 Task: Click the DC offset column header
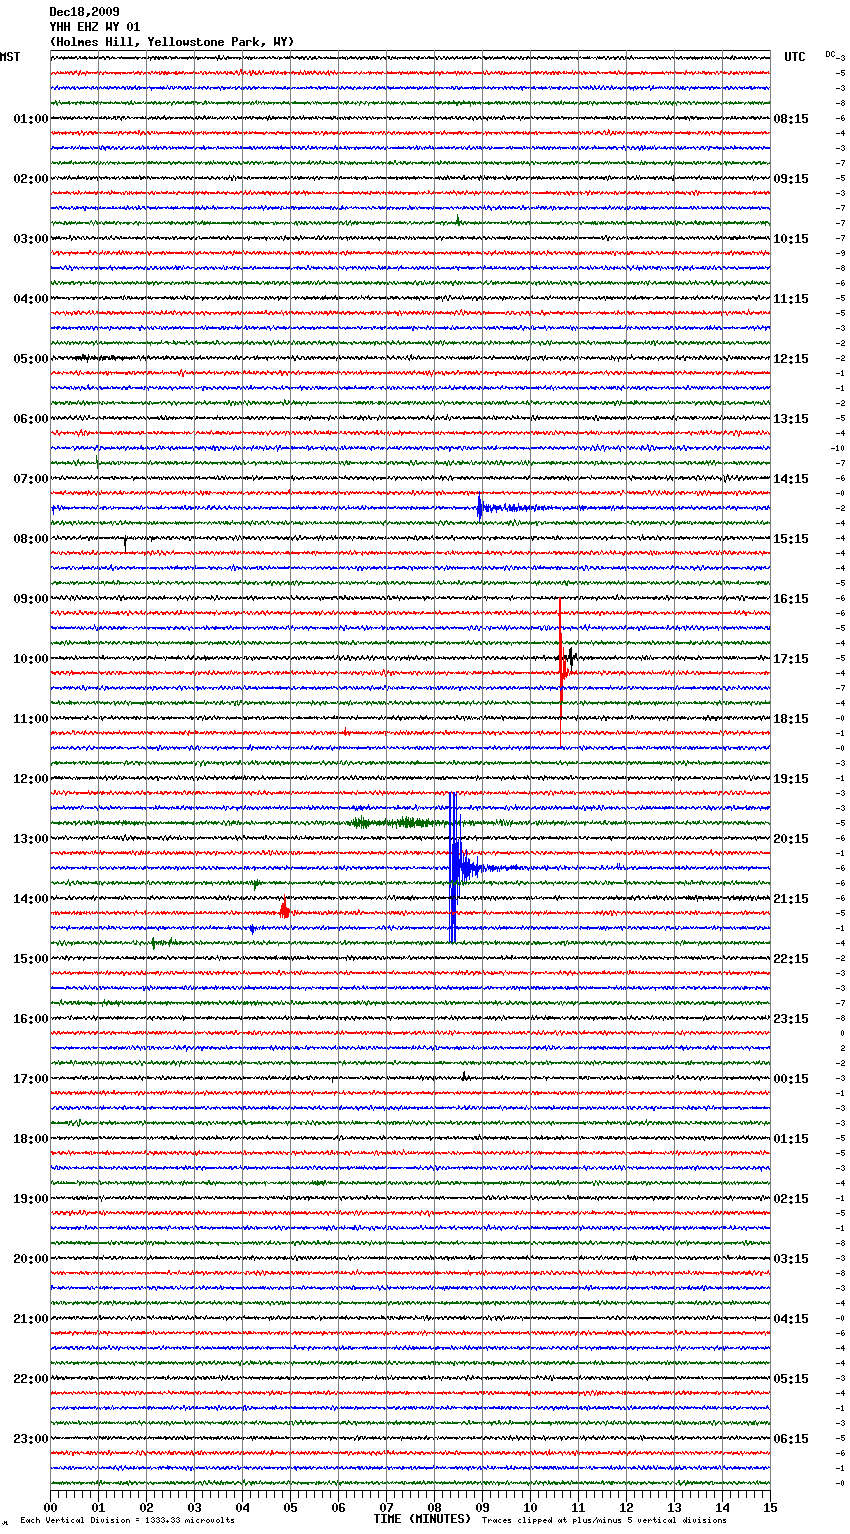831,54
